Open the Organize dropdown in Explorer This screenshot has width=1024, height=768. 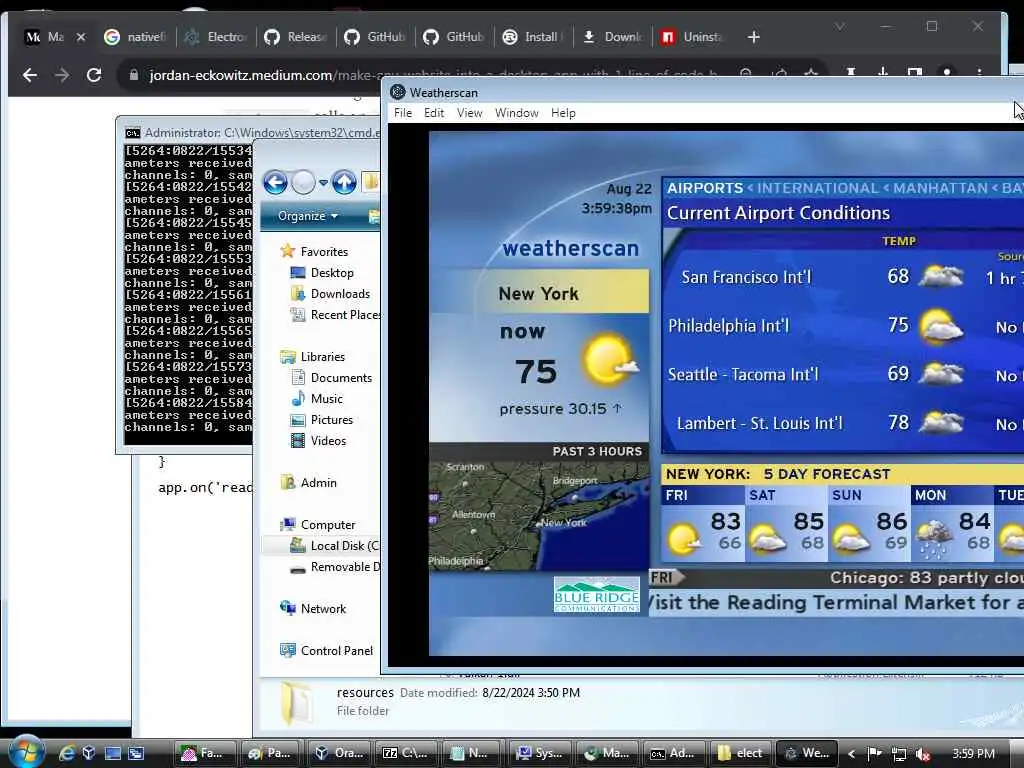308,216
